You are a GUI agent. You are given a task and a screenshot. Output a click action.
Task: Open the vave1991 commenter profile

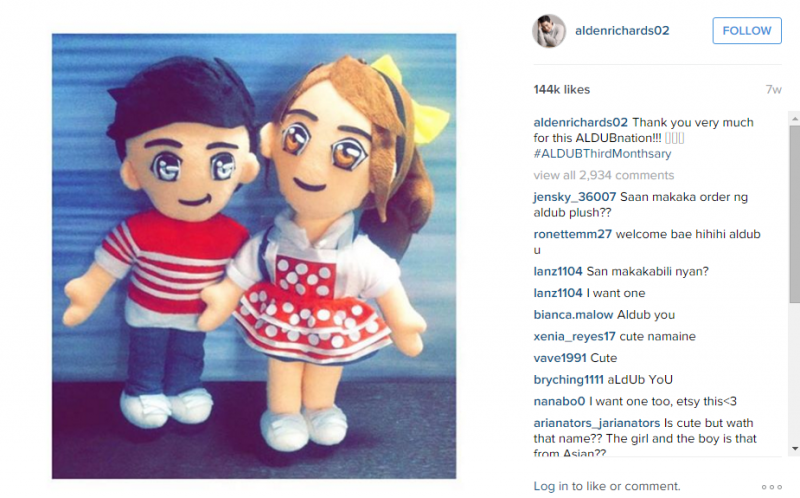click(560, 358)
